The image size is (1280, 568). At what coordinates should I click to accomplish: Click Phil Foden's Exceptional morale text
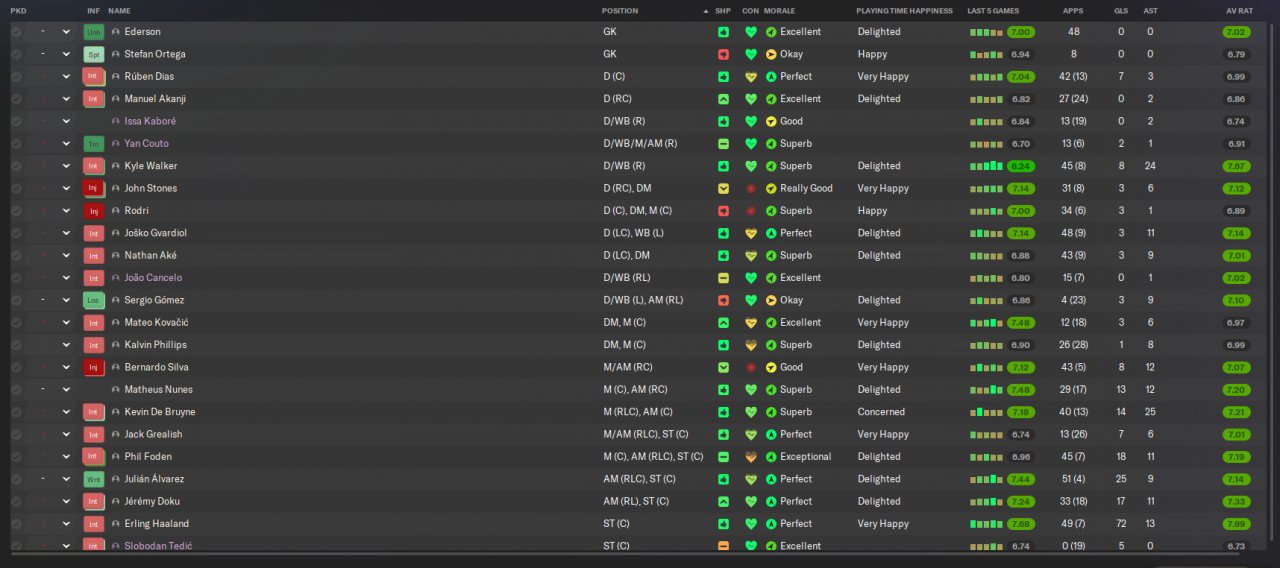(806, 457)
